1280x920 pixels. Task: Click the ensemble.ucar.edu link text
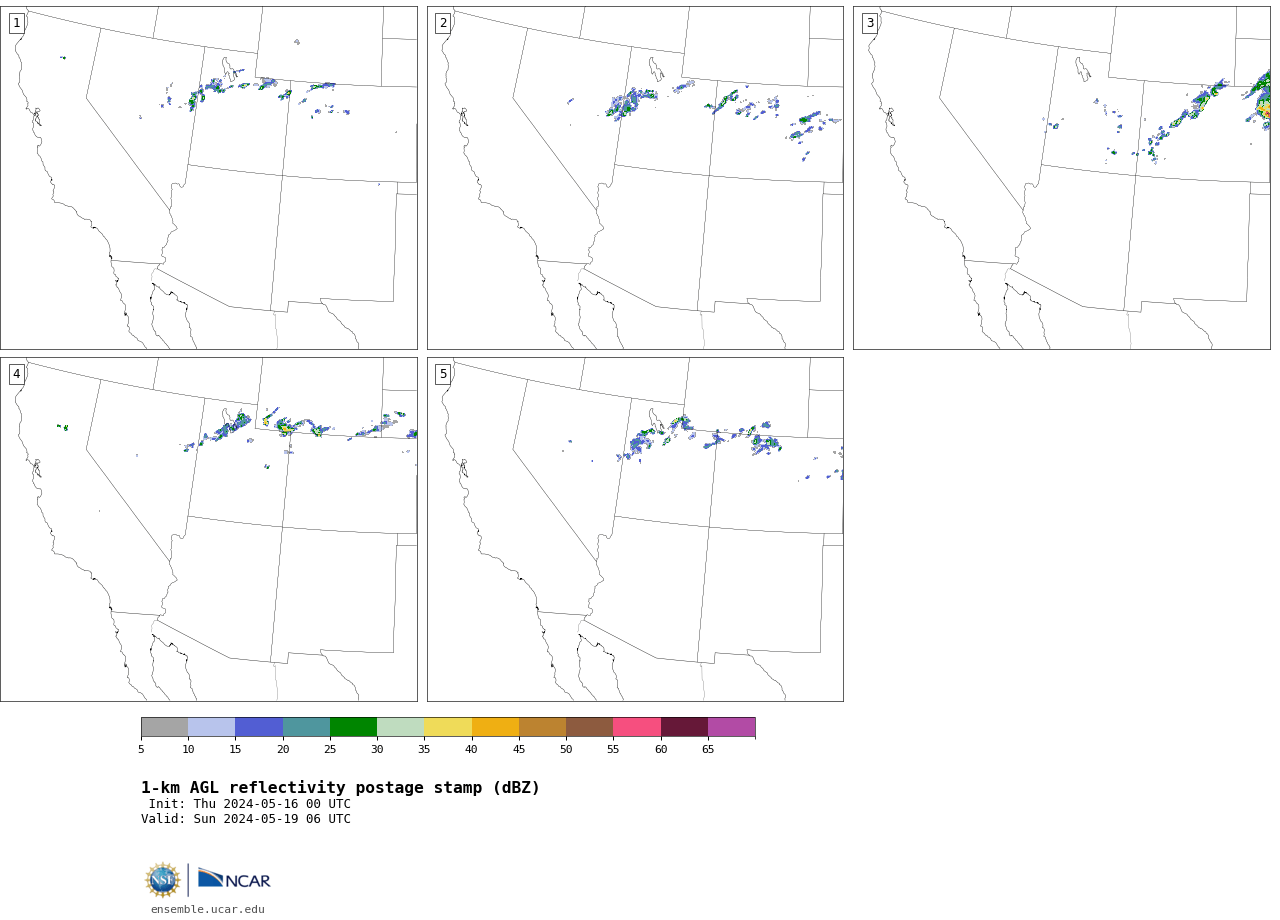208,910
